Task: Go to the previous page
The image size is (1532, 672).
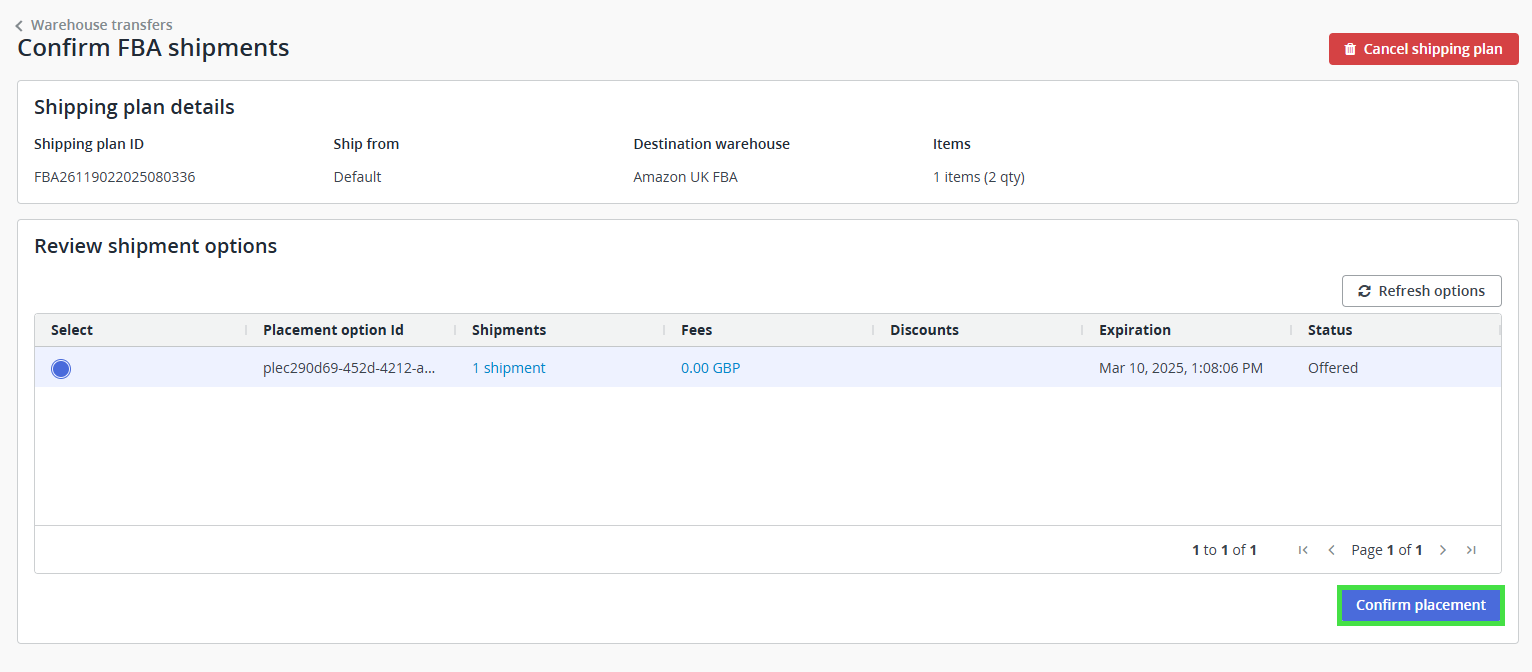Action: click(x=1331, y=550)
